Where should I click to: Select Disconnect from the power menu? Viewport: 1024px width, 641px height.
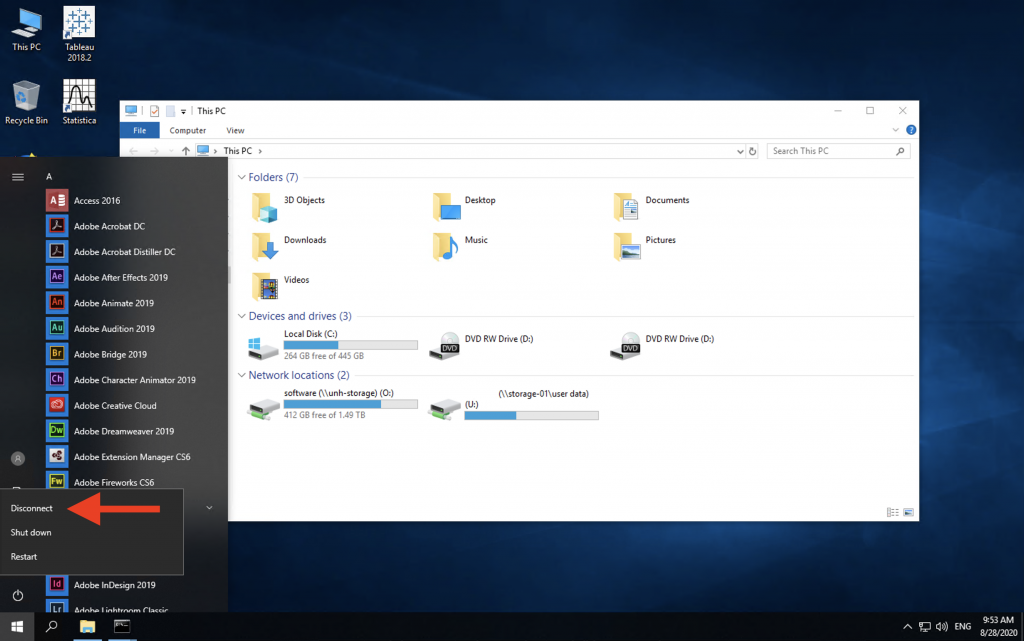(32, 509)
